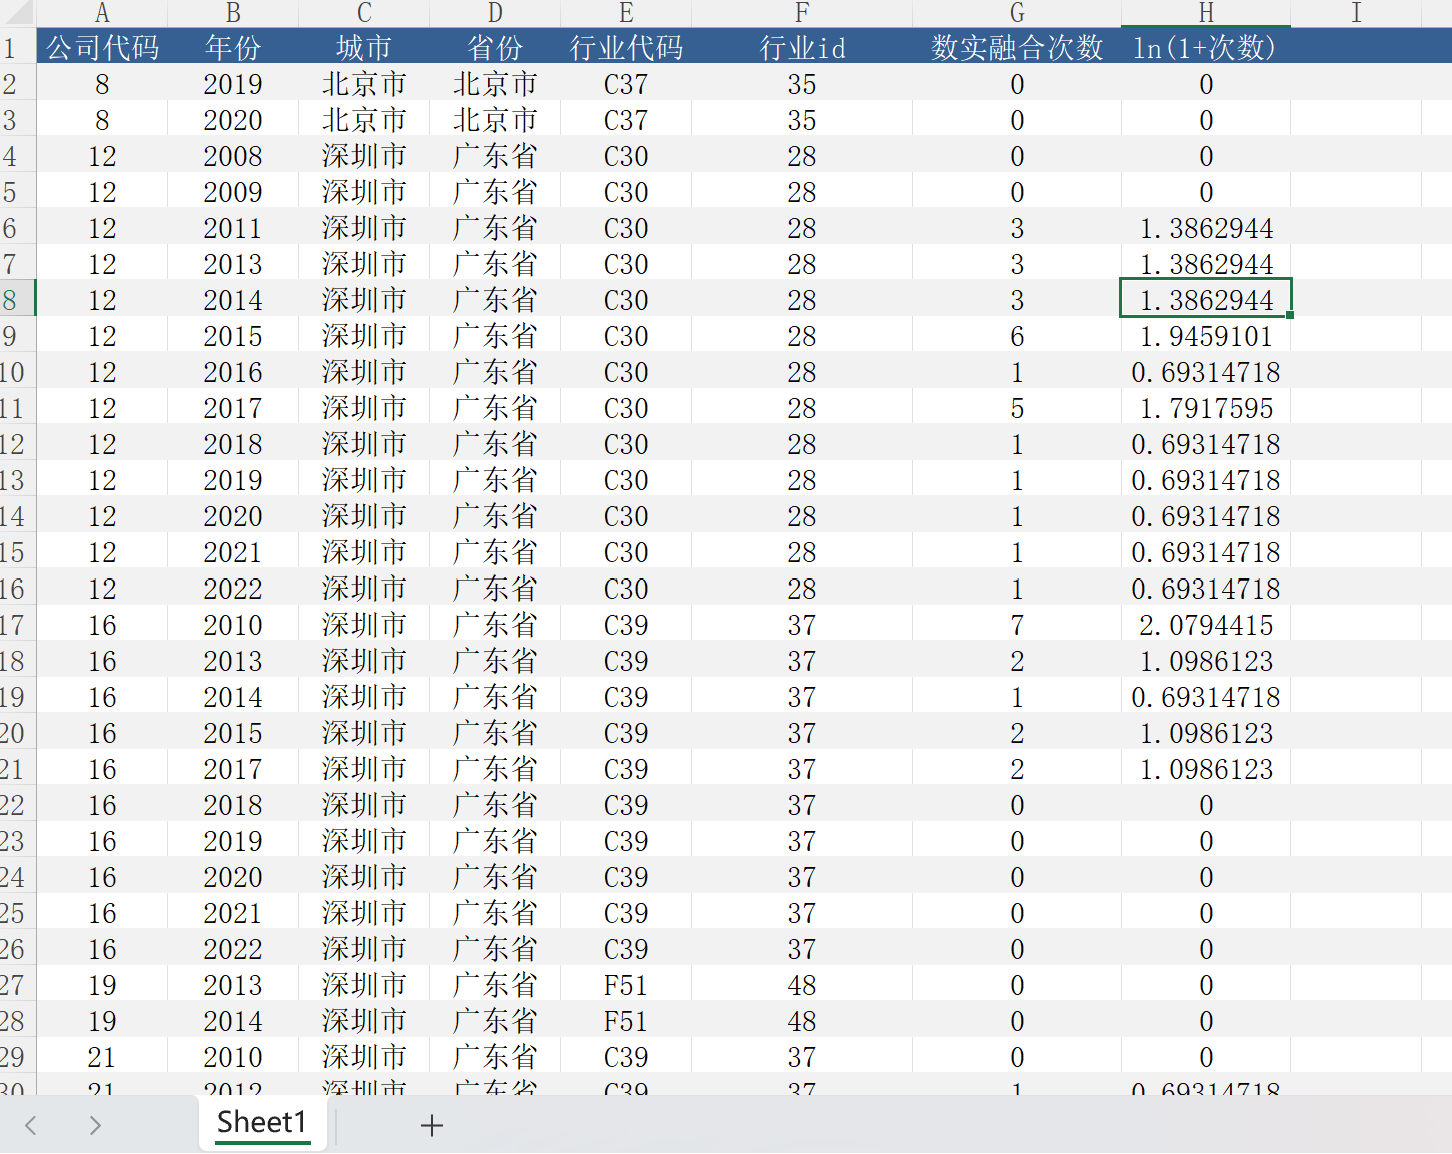Select column D header

click(495, 13)
